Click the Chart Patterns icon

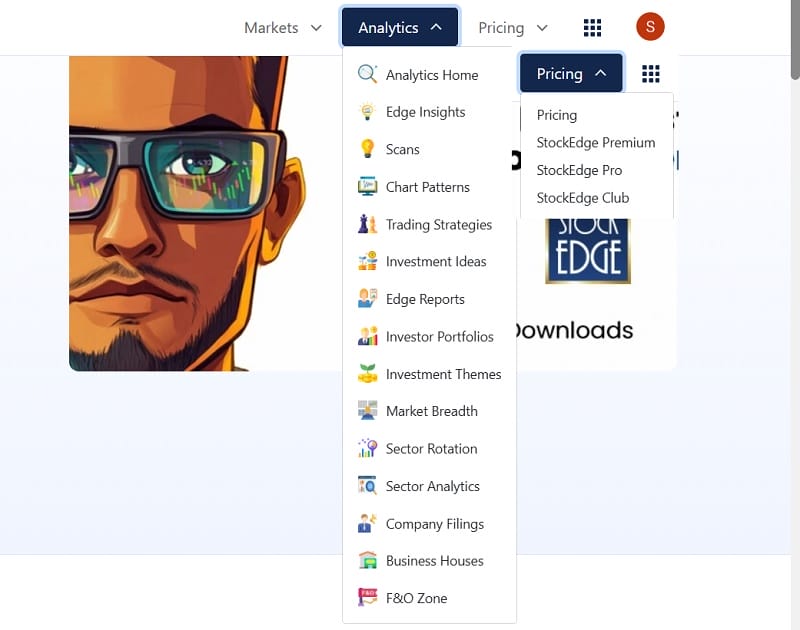pos(367,187)
